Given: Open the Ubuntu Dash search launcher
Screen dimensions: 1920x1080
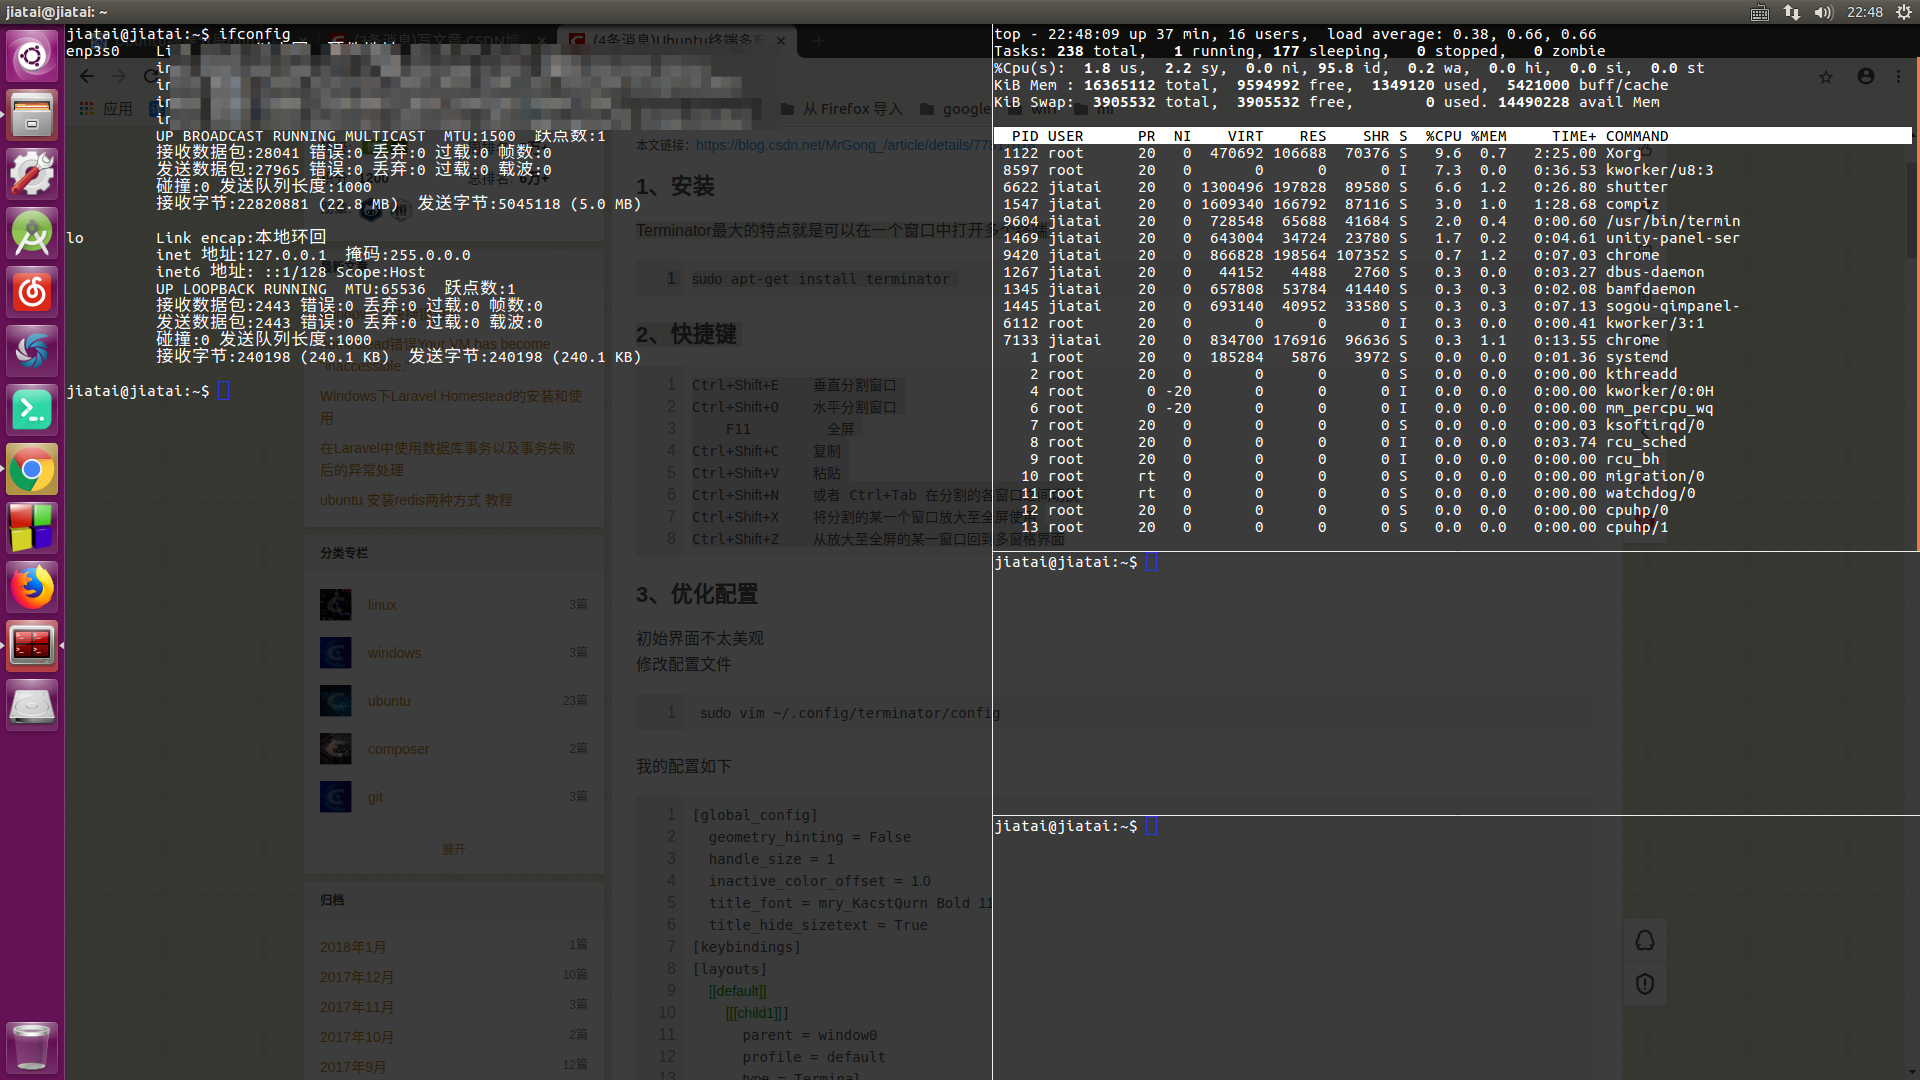Looking at the screenshot, I should tap(32, 55).
